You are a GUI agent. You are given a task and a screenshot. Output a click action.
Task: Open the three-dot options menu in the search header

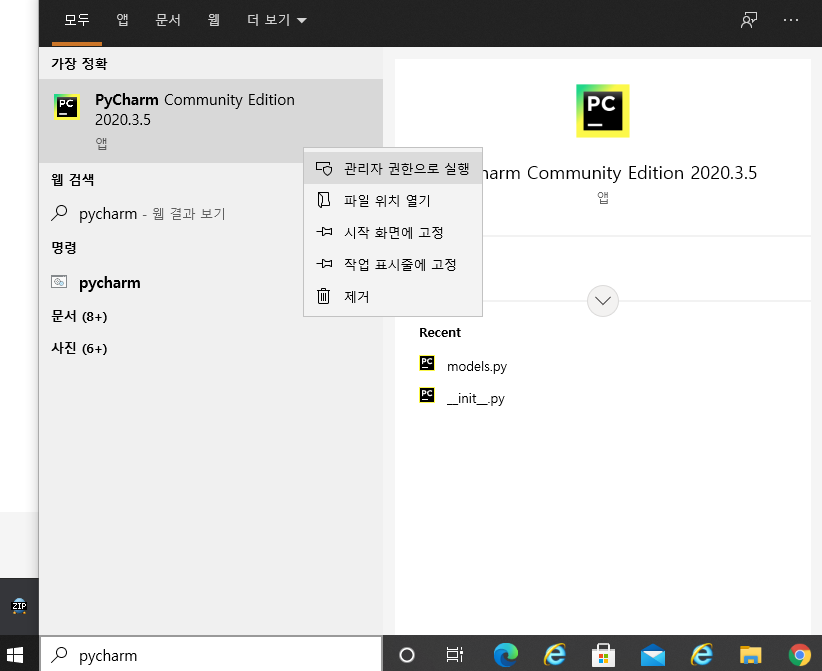coord(791,20)
